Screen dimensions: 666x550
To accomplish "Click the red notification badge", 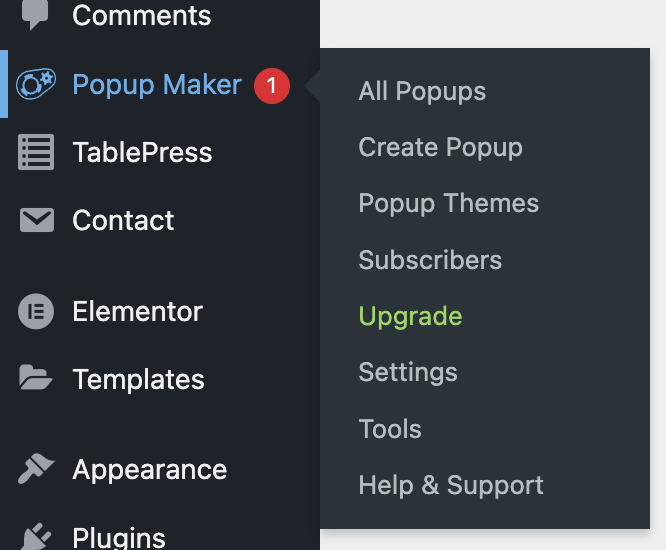I will 272,86.
